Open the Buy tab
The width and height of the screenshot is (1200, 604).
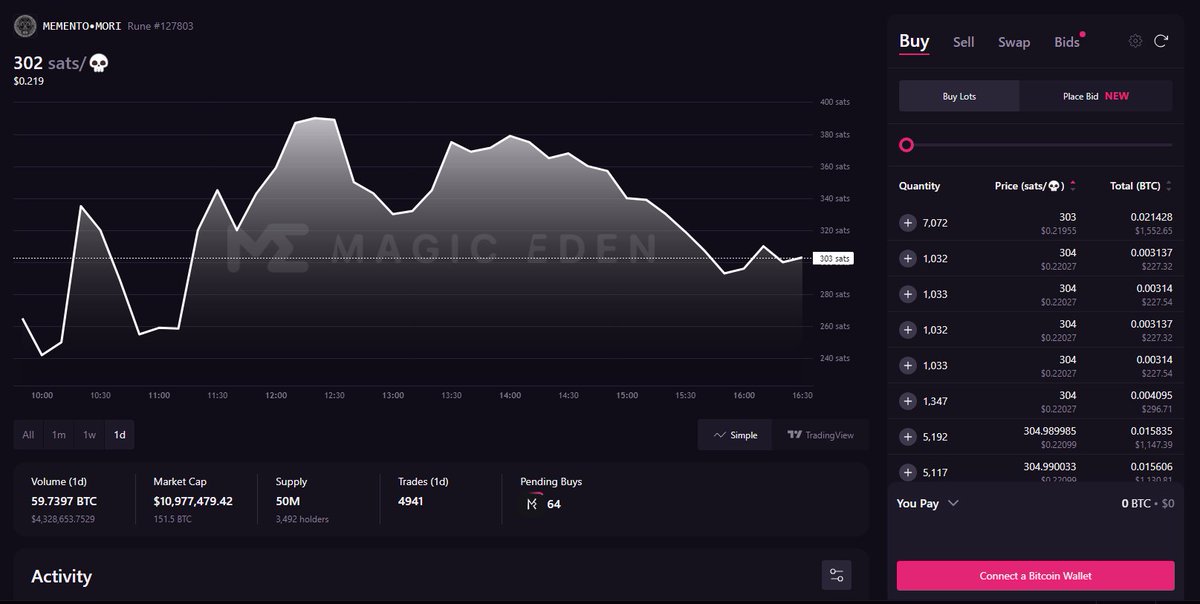click(914, 42)
